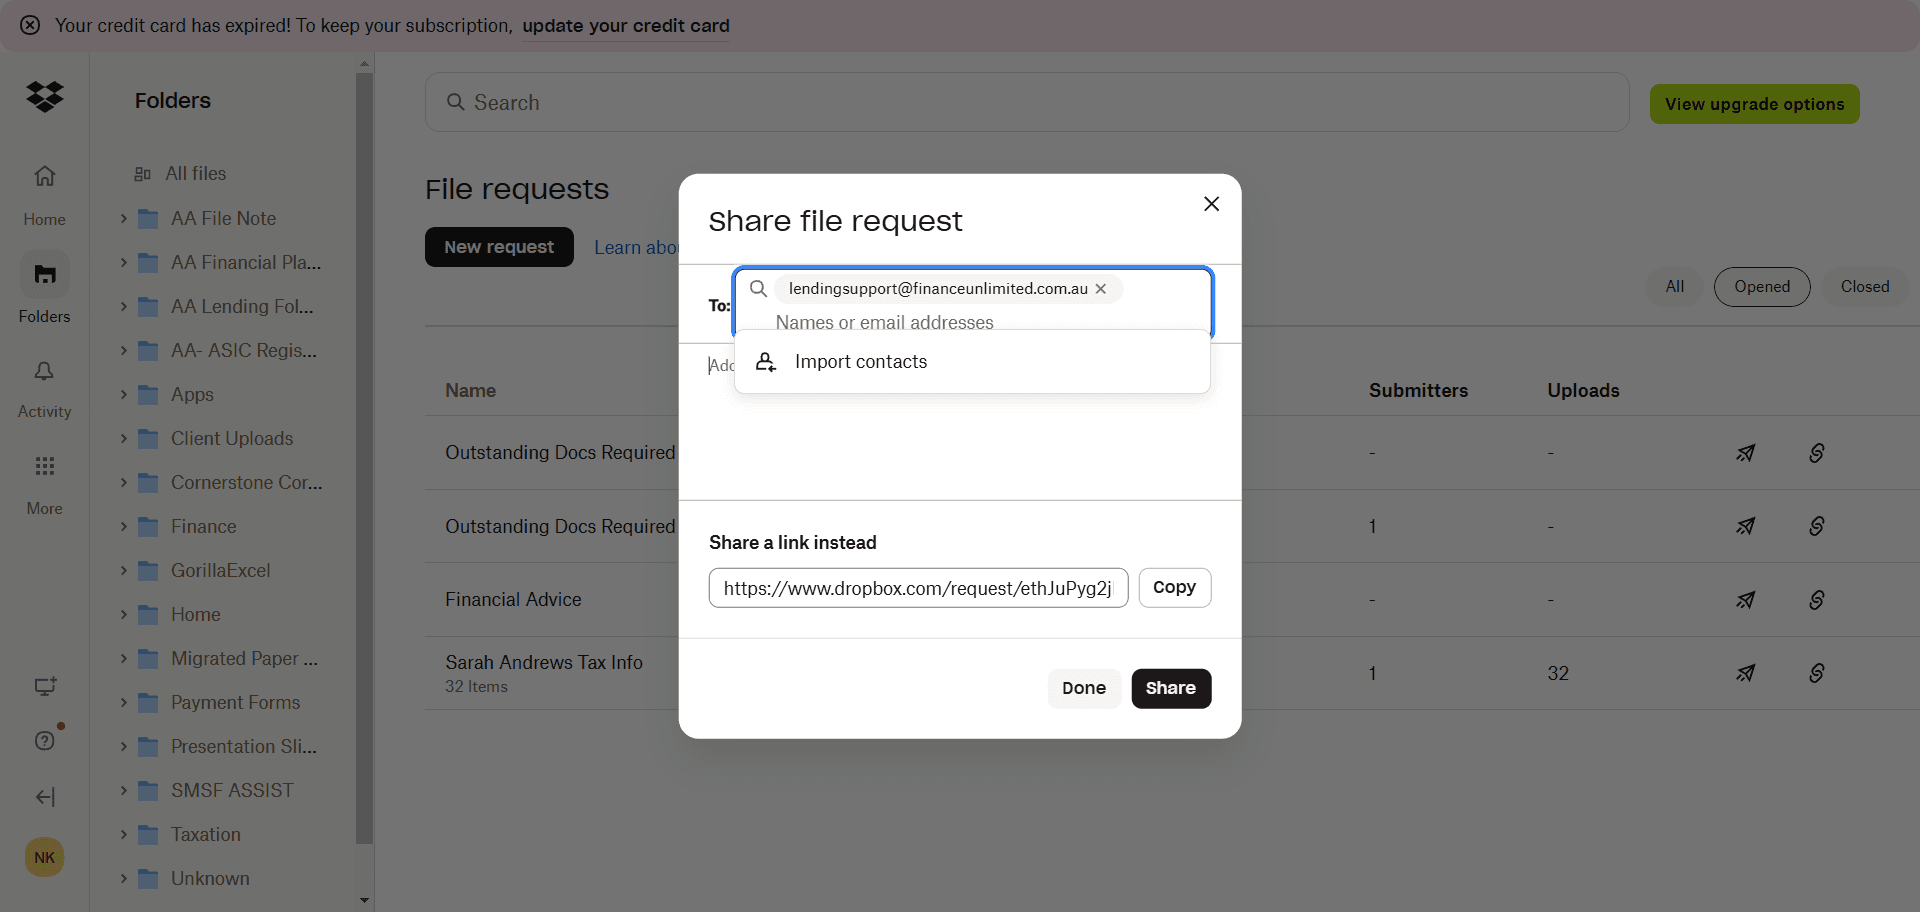Click the New request button
The image size is (1920, 912).
click(x=499, y=247)
